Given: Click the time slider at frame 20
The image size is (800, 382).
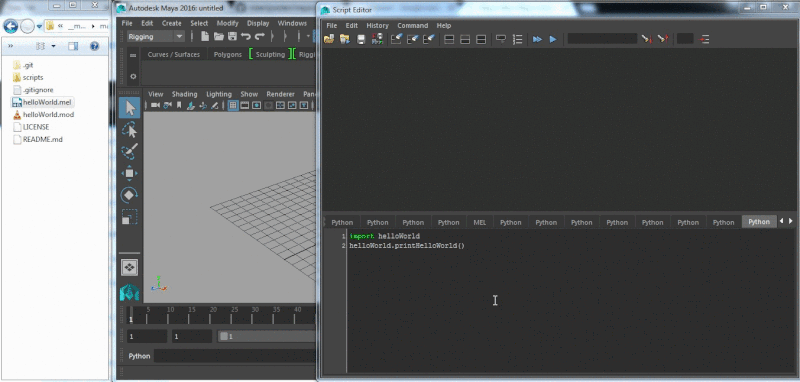Looking at the screenshot, I should (213, 315).
